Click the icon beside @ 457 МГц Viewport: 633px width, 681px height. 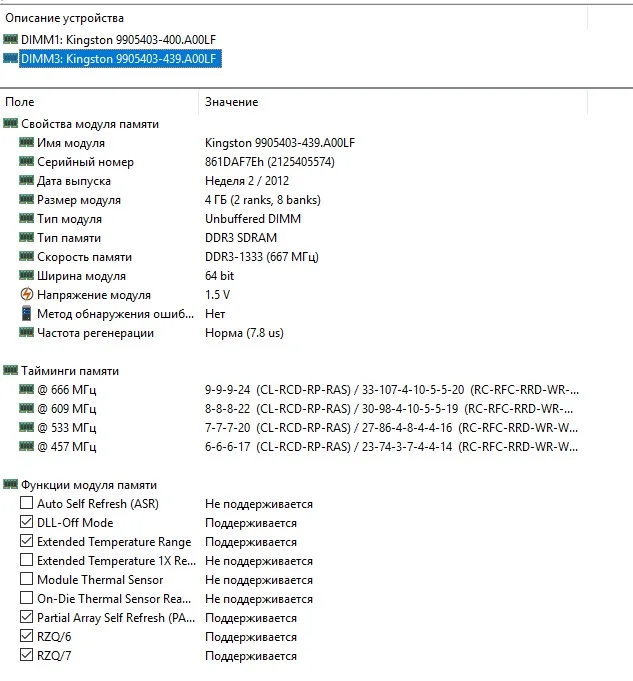27,446
